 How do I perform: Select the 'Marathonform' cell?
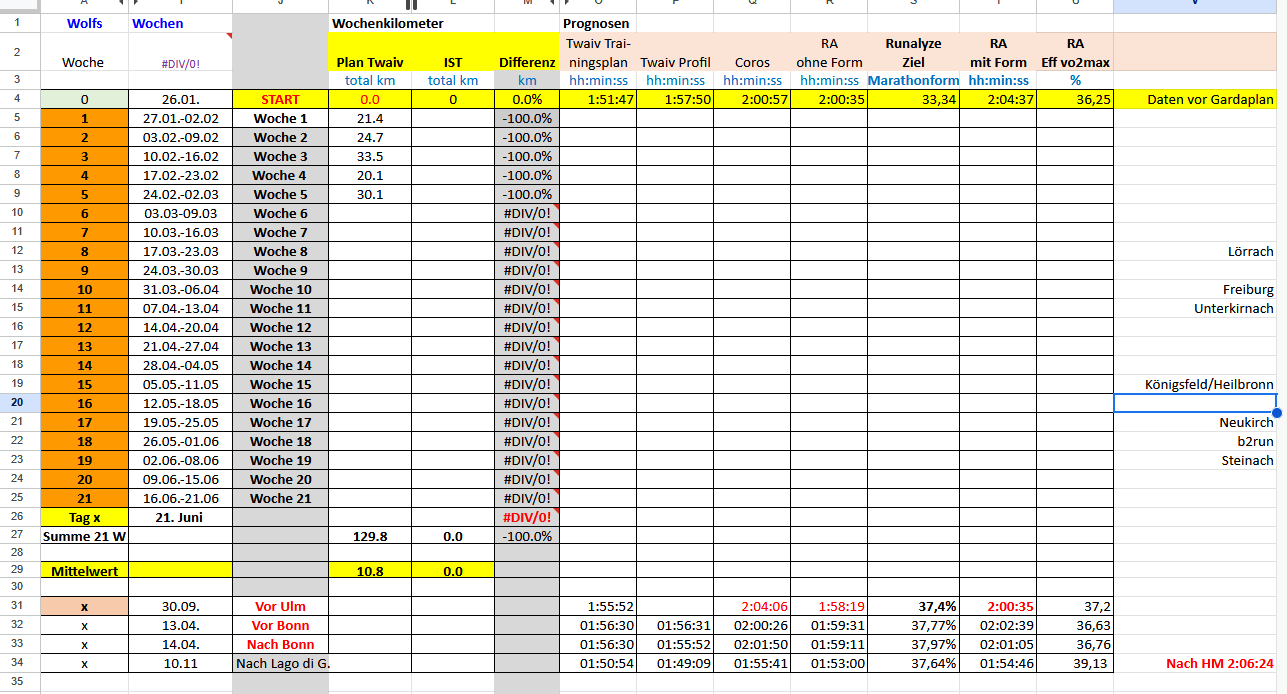click(913, 80)
